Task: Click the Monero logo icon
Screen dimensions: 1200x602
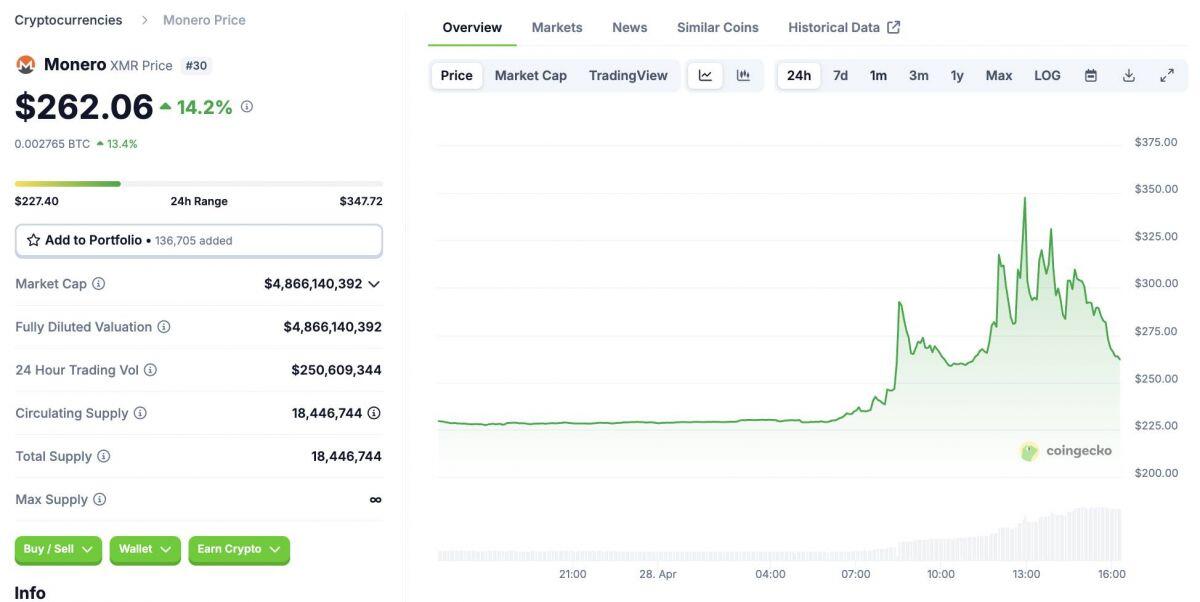Action: 25,65
